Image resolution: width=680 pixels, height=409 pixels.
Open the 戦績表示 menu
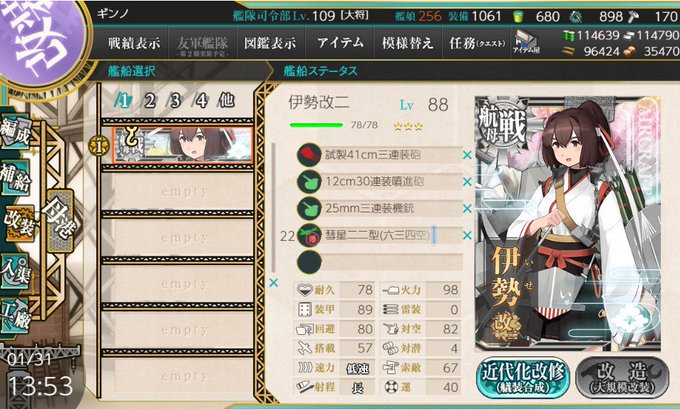134,43
